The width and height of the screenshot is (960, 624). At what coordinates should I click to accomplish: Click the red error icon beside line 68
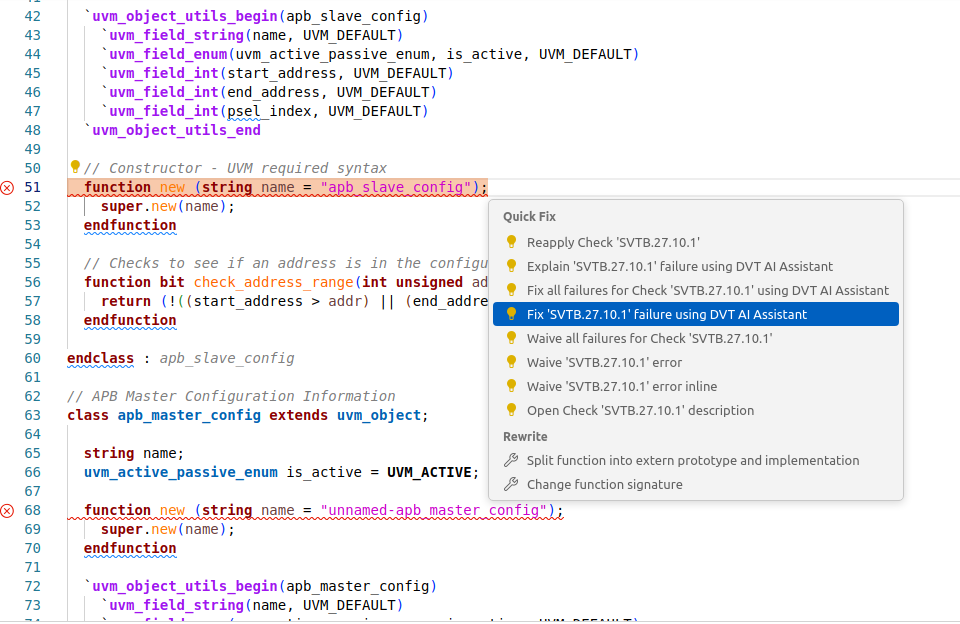[x=8, y=510]
